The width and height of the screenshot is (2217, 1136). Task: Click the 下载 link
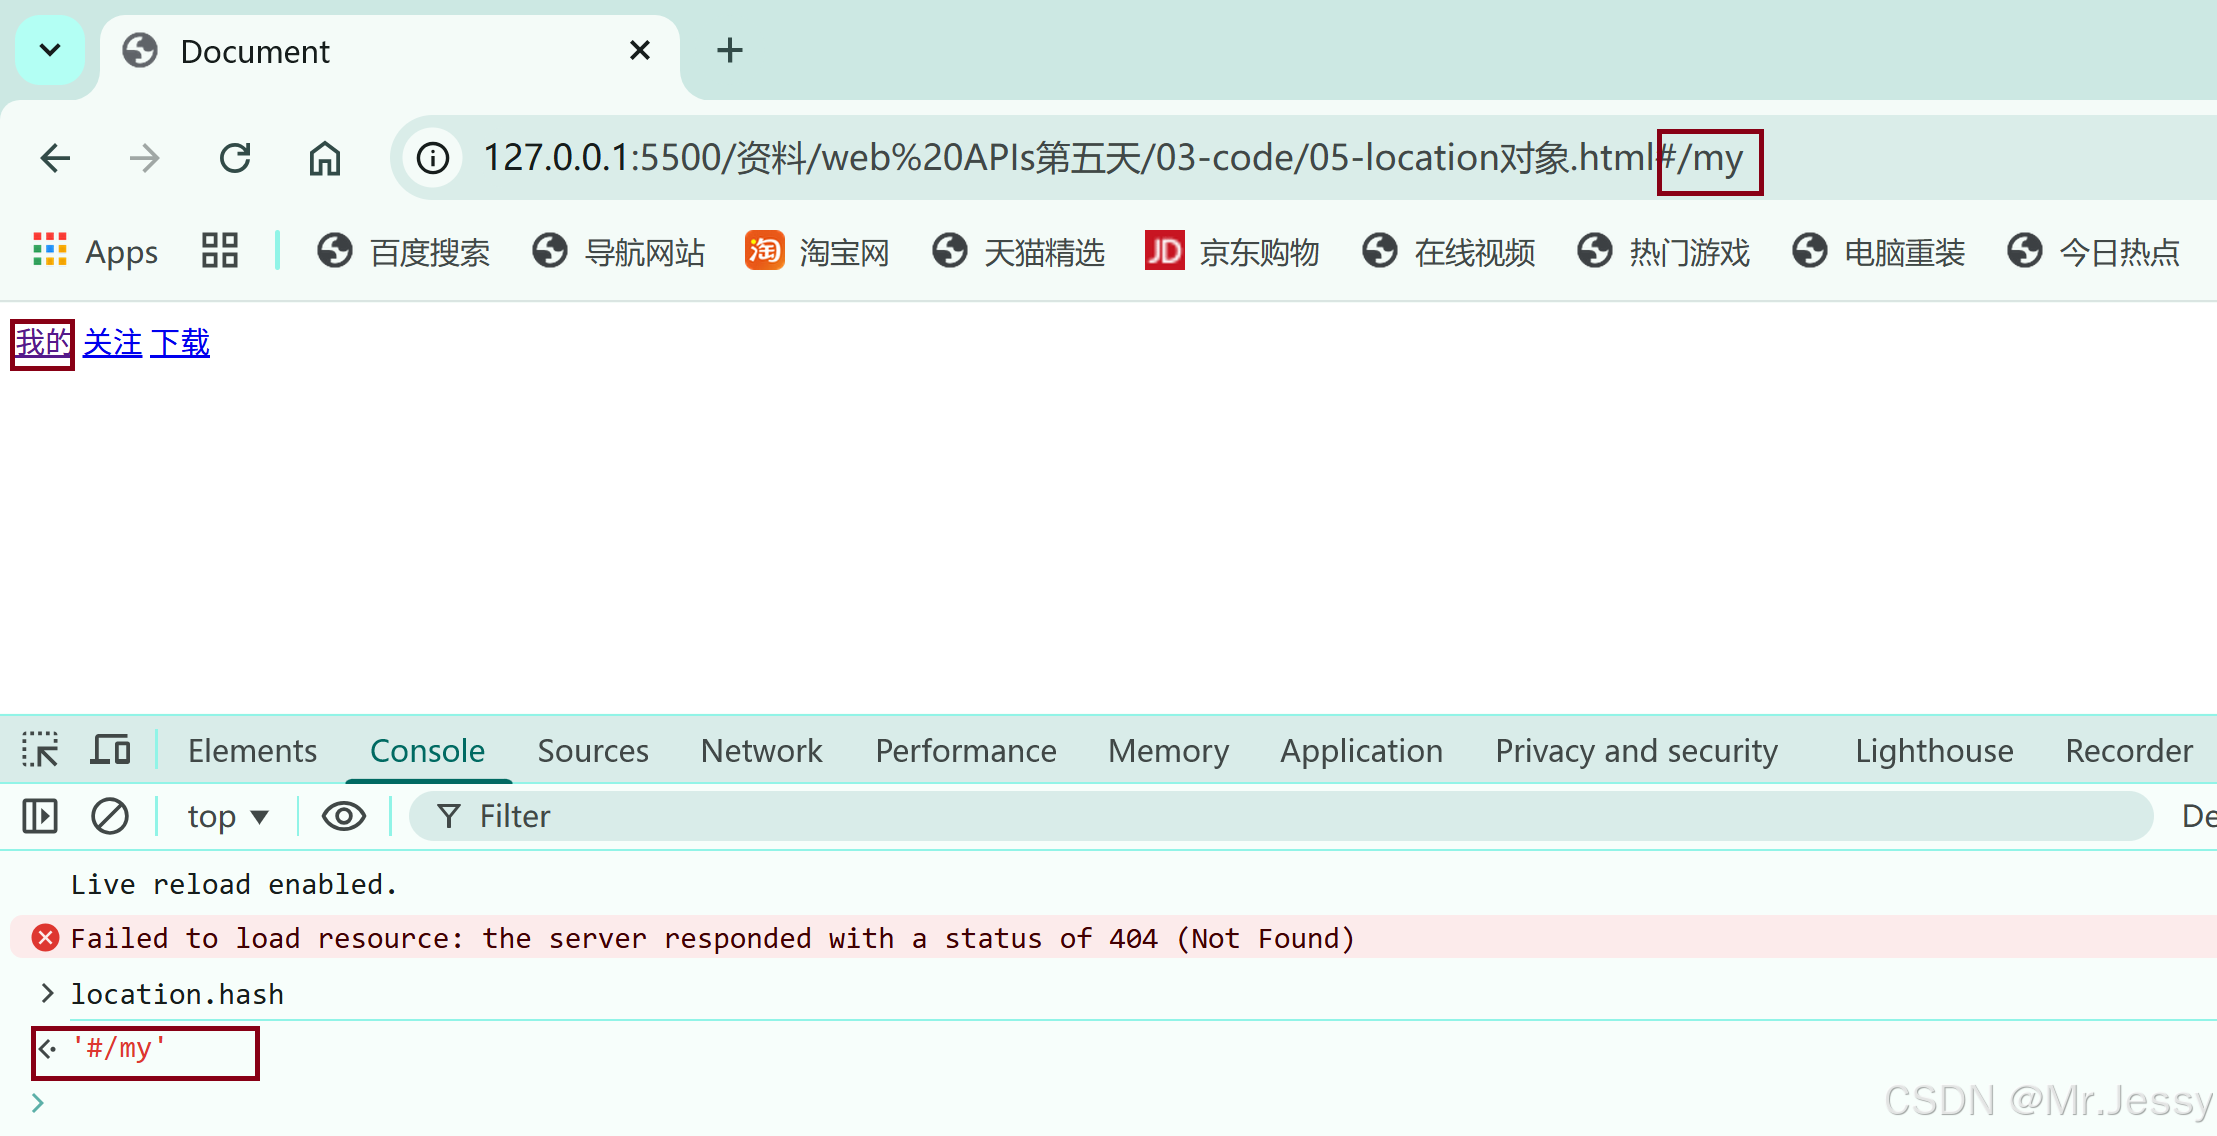(x=180, y=343)
